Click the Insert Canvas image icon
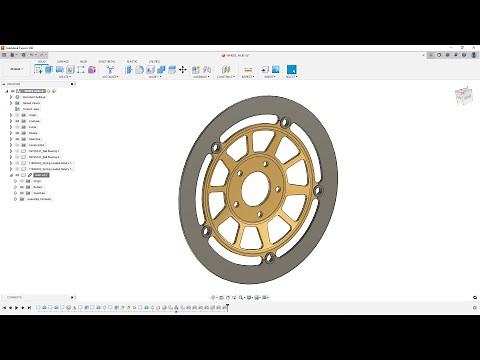Screen dimensions: 480x360 point(275,69)
